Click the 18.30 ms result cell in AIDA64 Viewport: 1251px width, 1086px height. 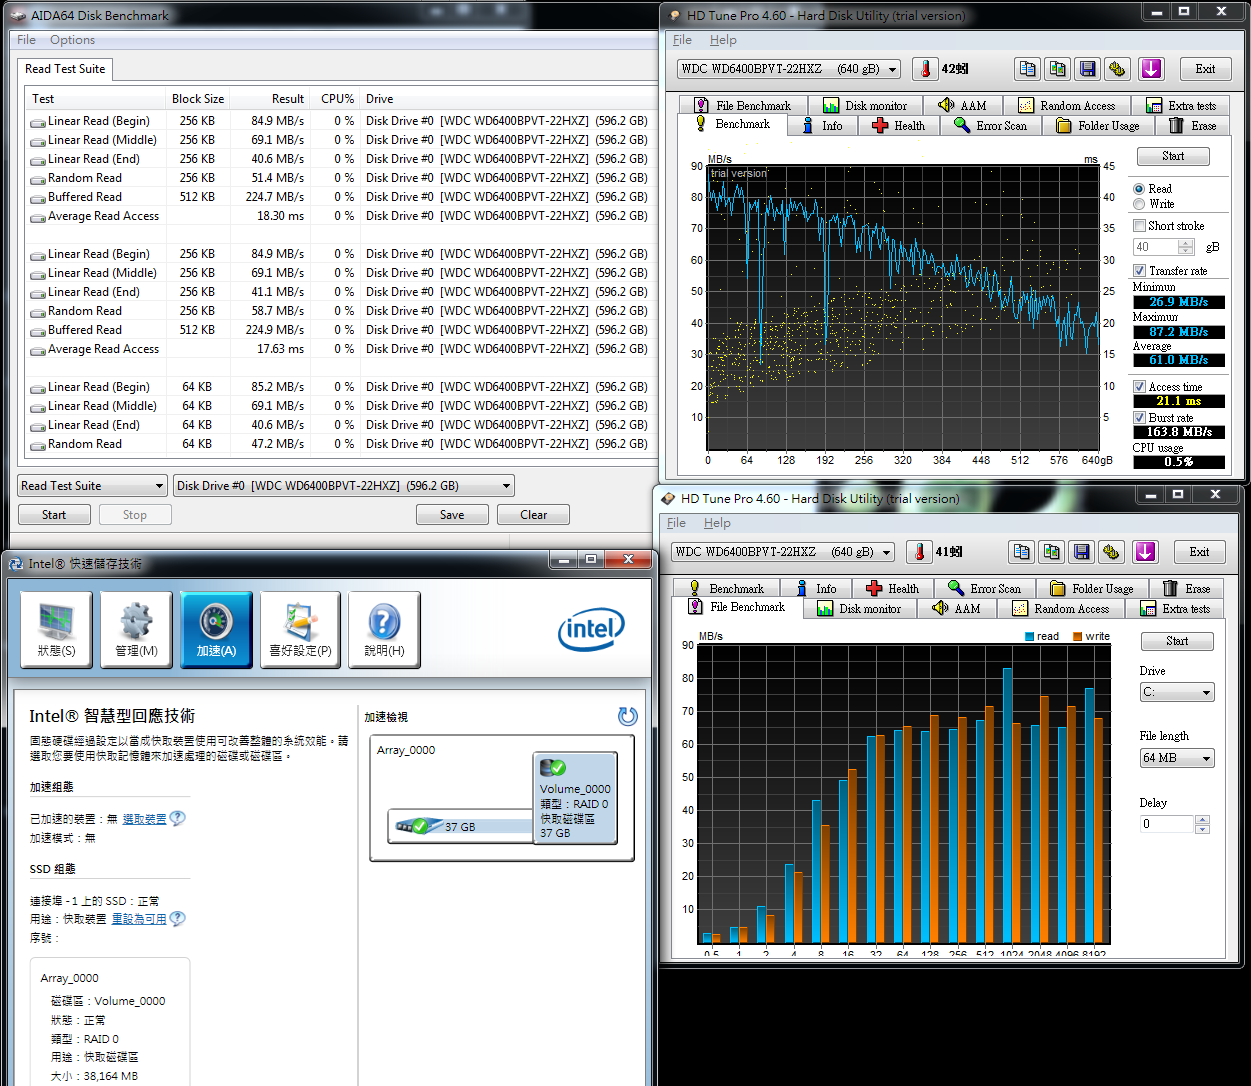(x=280, y=216)
